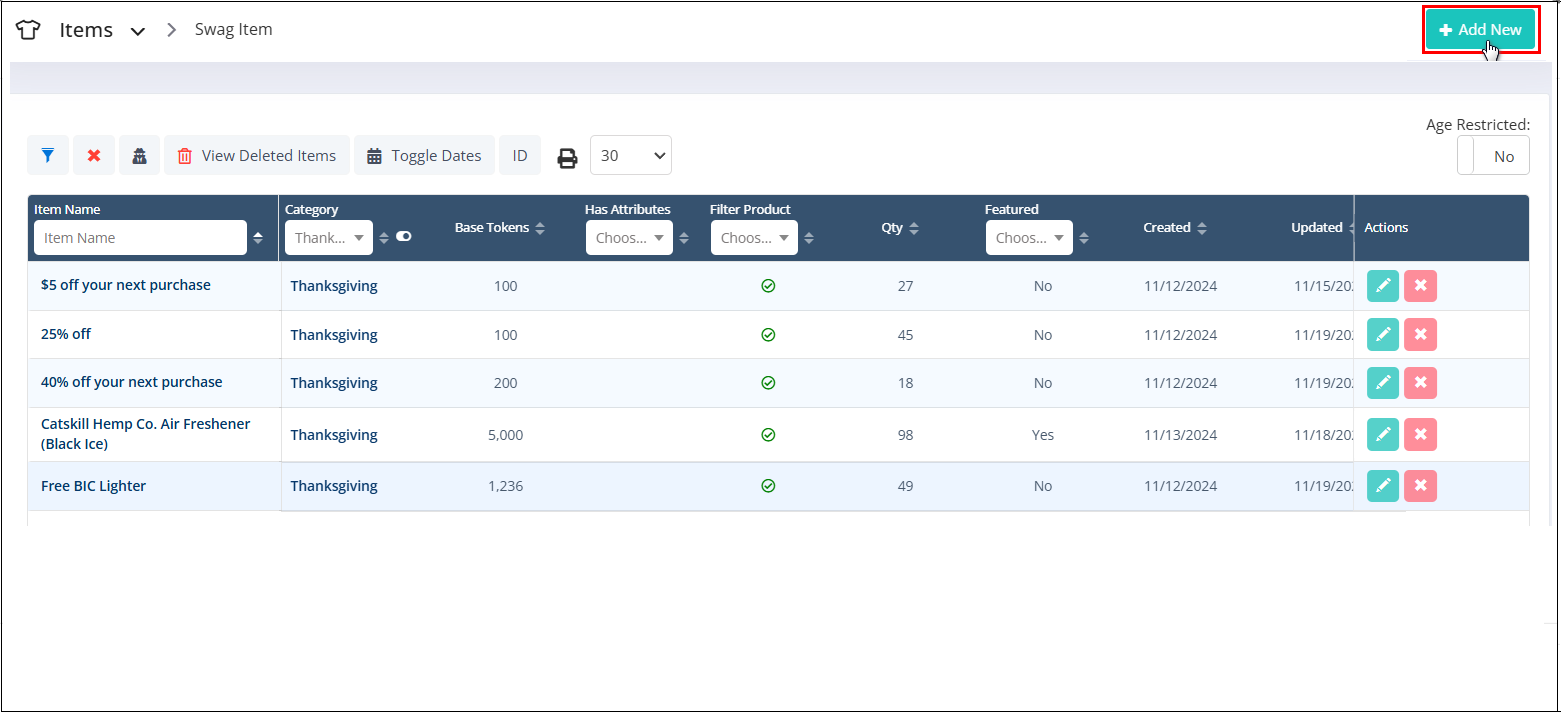This screenshot has width=1561, height=717.
Task: Sort by the Category column arrows
Action: click(384, 238)
